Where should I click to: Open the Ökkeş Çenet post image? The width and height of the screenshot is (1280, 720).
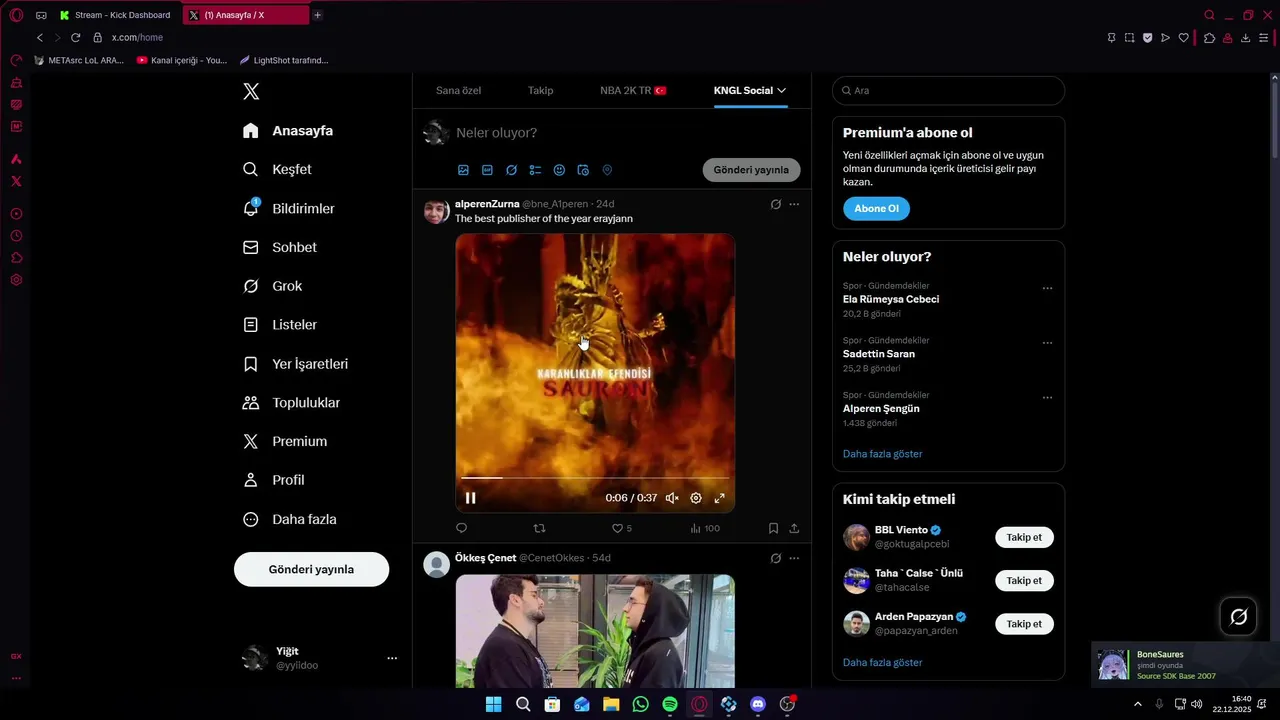pyautogui.click(x=595, y=631)
